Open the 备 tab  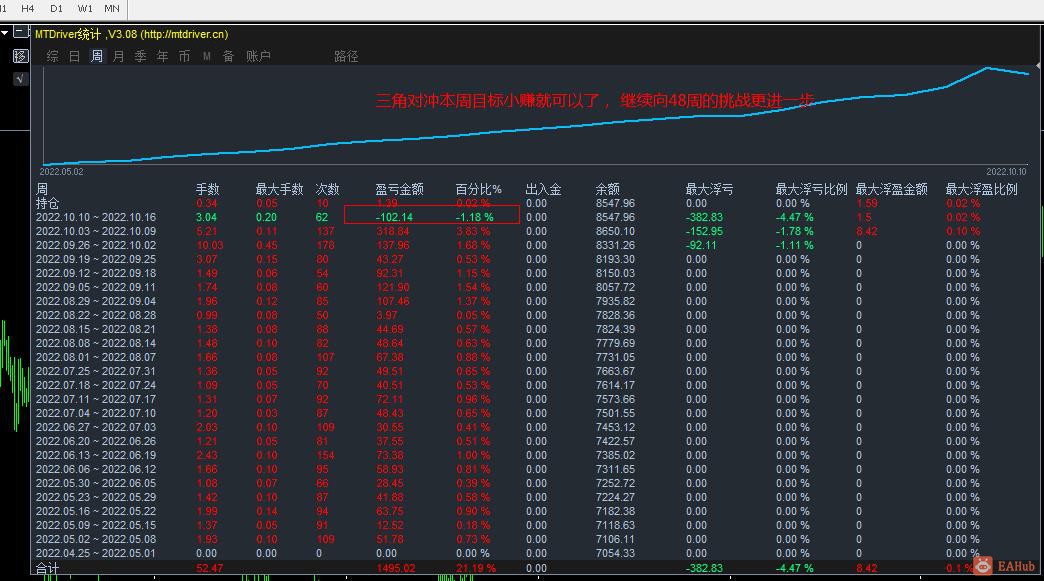point(228,57)
